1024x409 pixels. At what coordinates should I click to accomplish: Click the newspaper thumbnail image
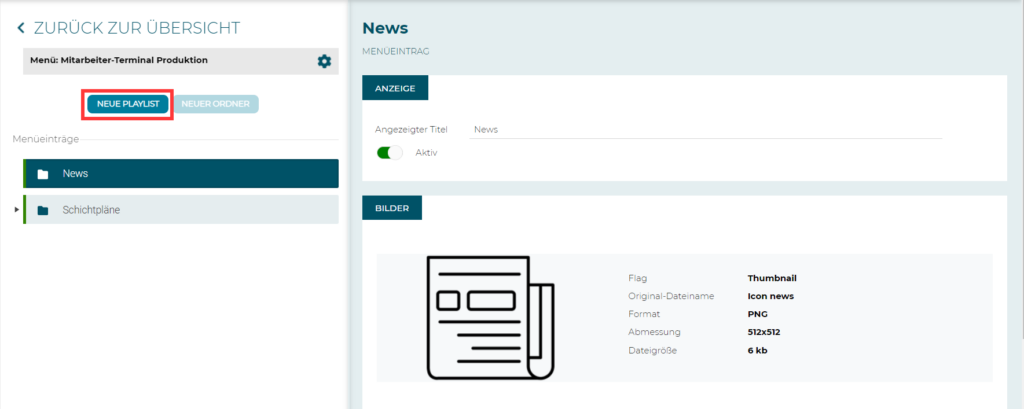pos(490,318)
